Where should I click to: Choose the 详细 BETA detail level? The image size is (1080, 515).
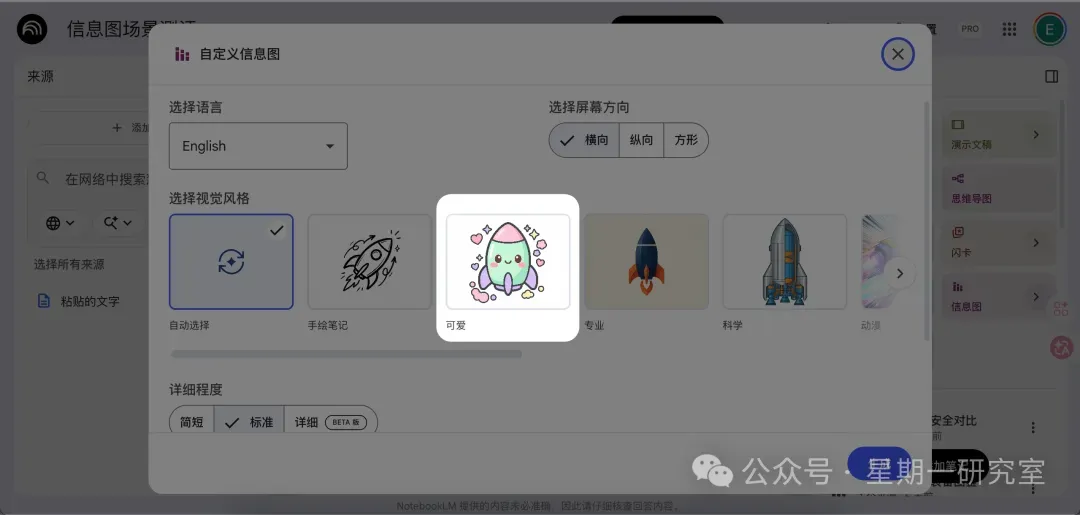tap(331, 422)
